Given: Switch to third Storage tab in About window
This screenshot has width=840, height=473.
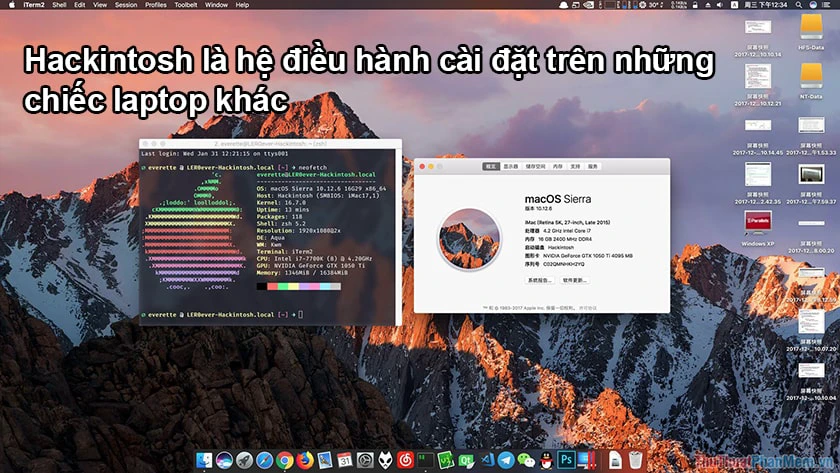Looking at the screenshot, I should [x=535, y=167].
